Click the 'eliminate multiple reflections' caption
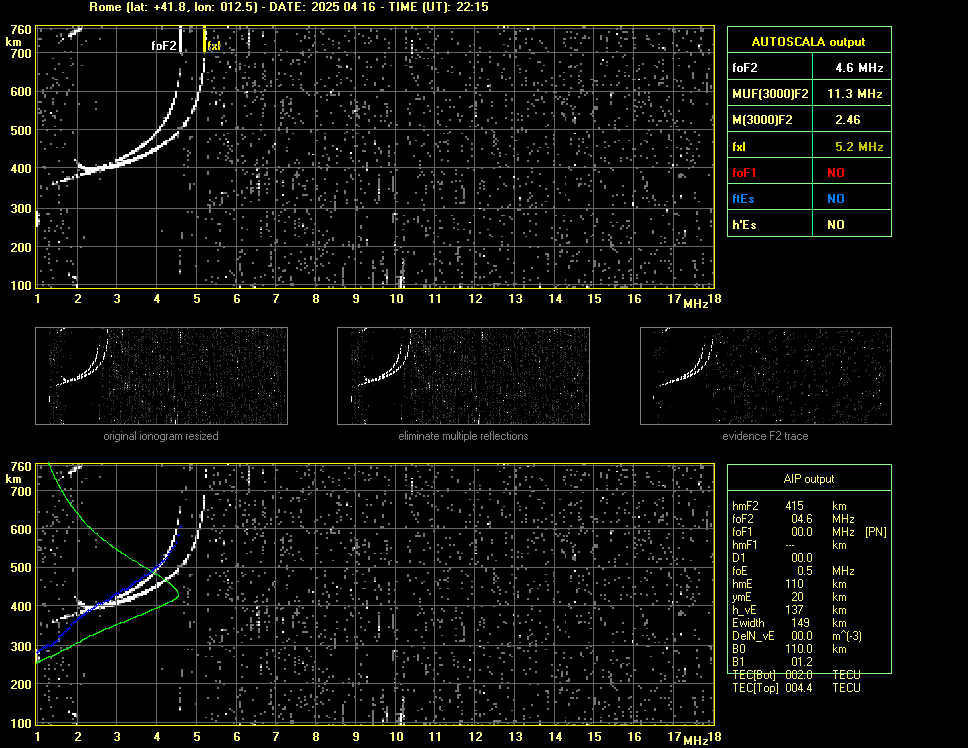Screen dimensions: 968x748 [x=463, y=436]
